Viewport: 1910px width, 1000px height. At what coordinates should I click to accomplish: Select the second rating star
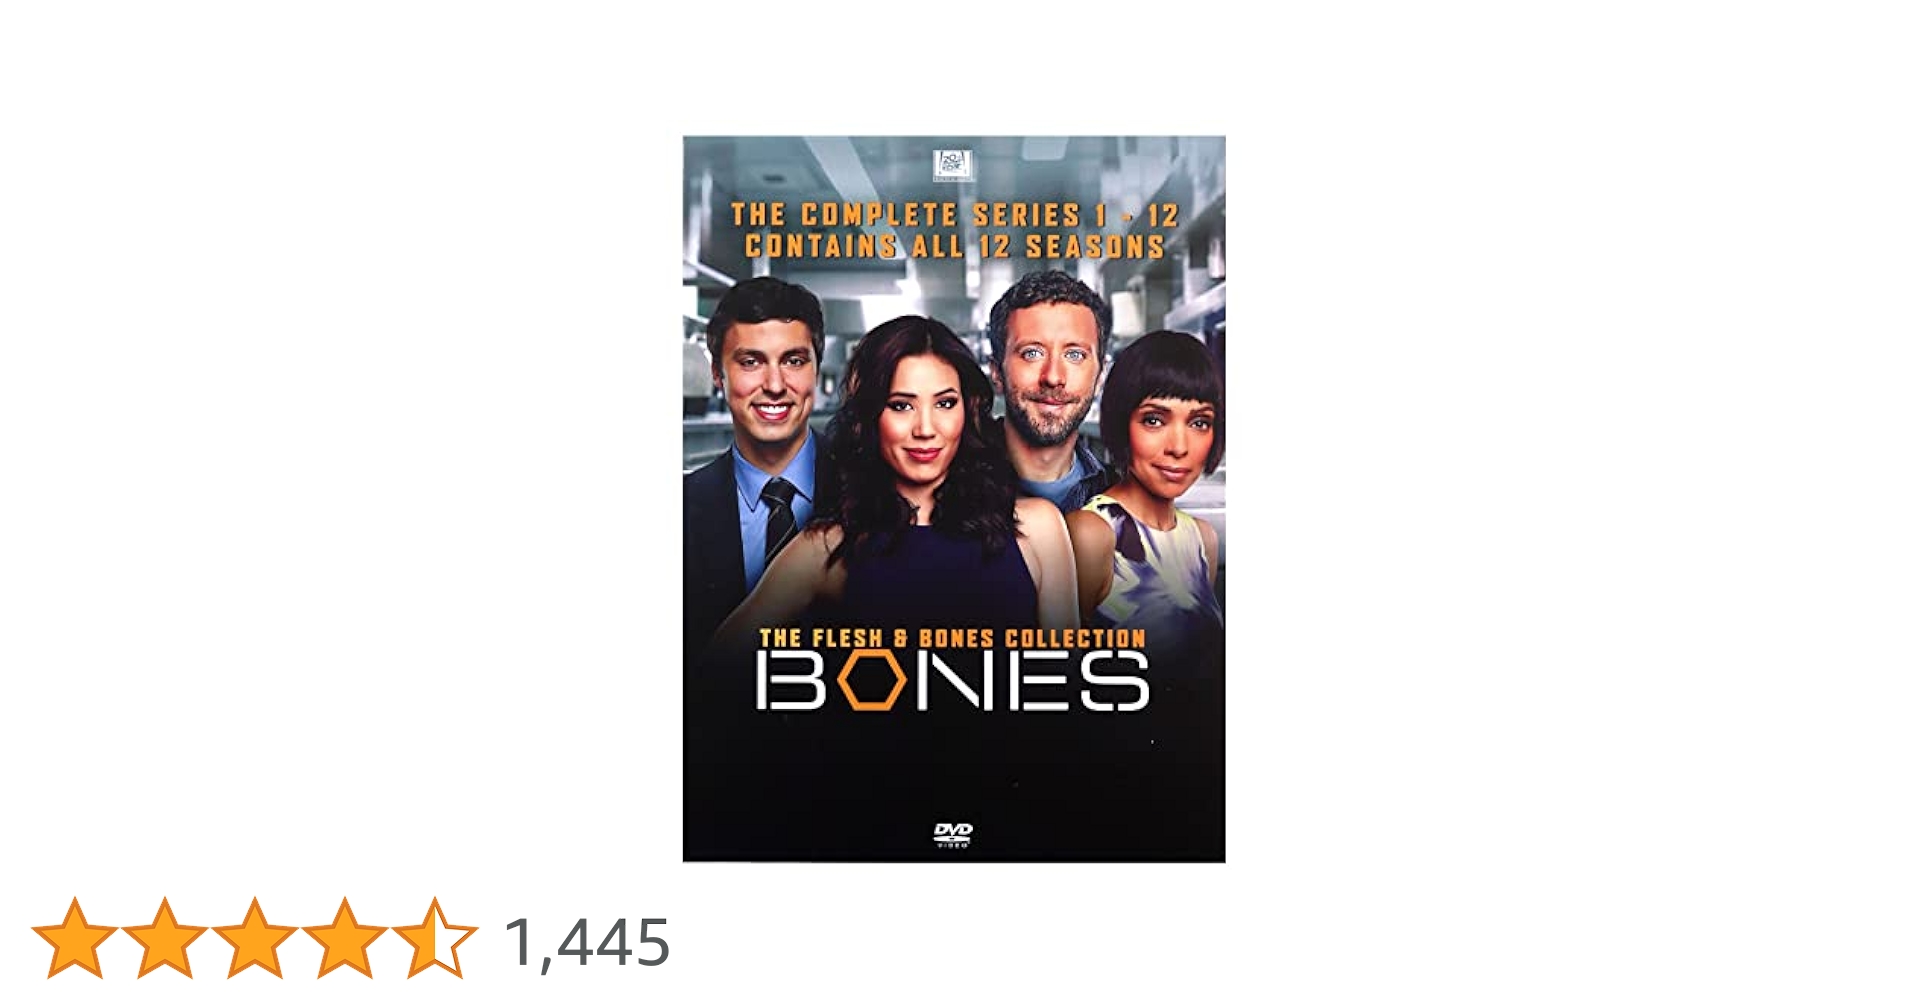pyautogui.click(x=164, y=938)
